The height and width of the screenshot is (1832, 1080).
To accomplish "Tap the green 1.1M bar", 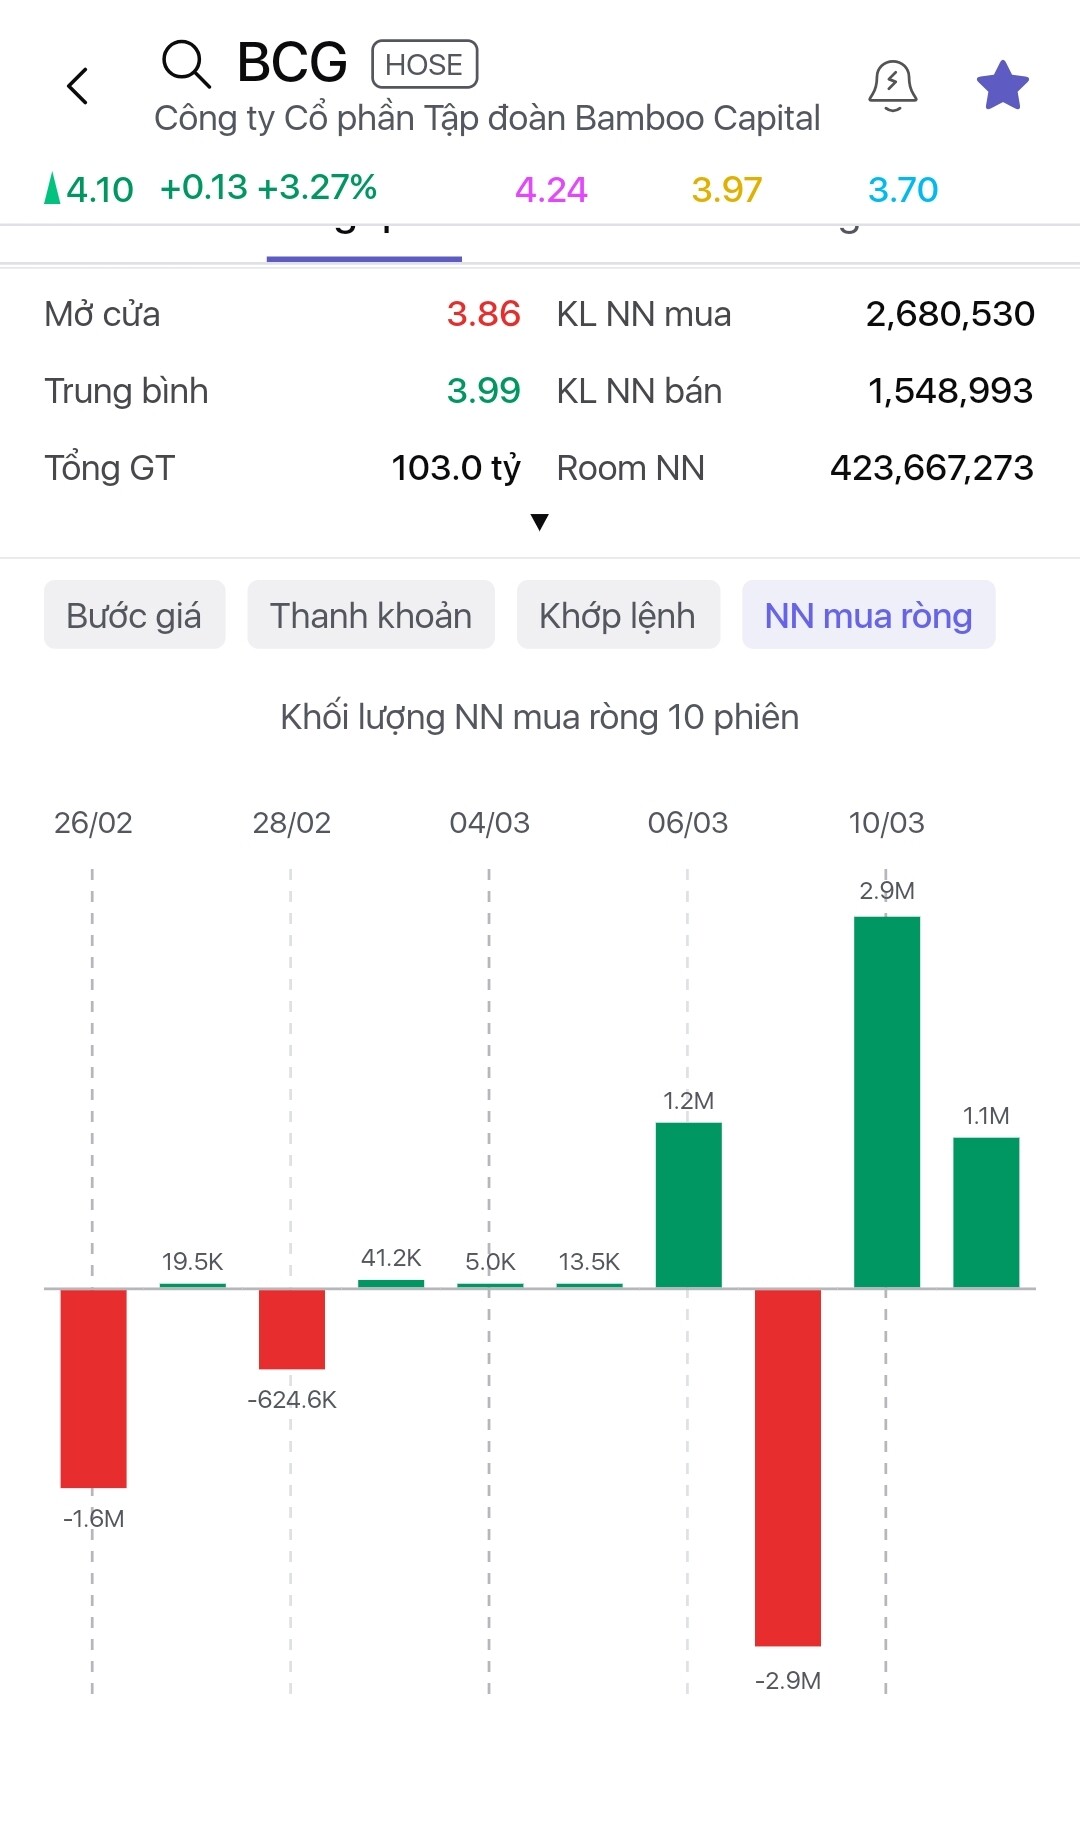I will [986, 1212].
